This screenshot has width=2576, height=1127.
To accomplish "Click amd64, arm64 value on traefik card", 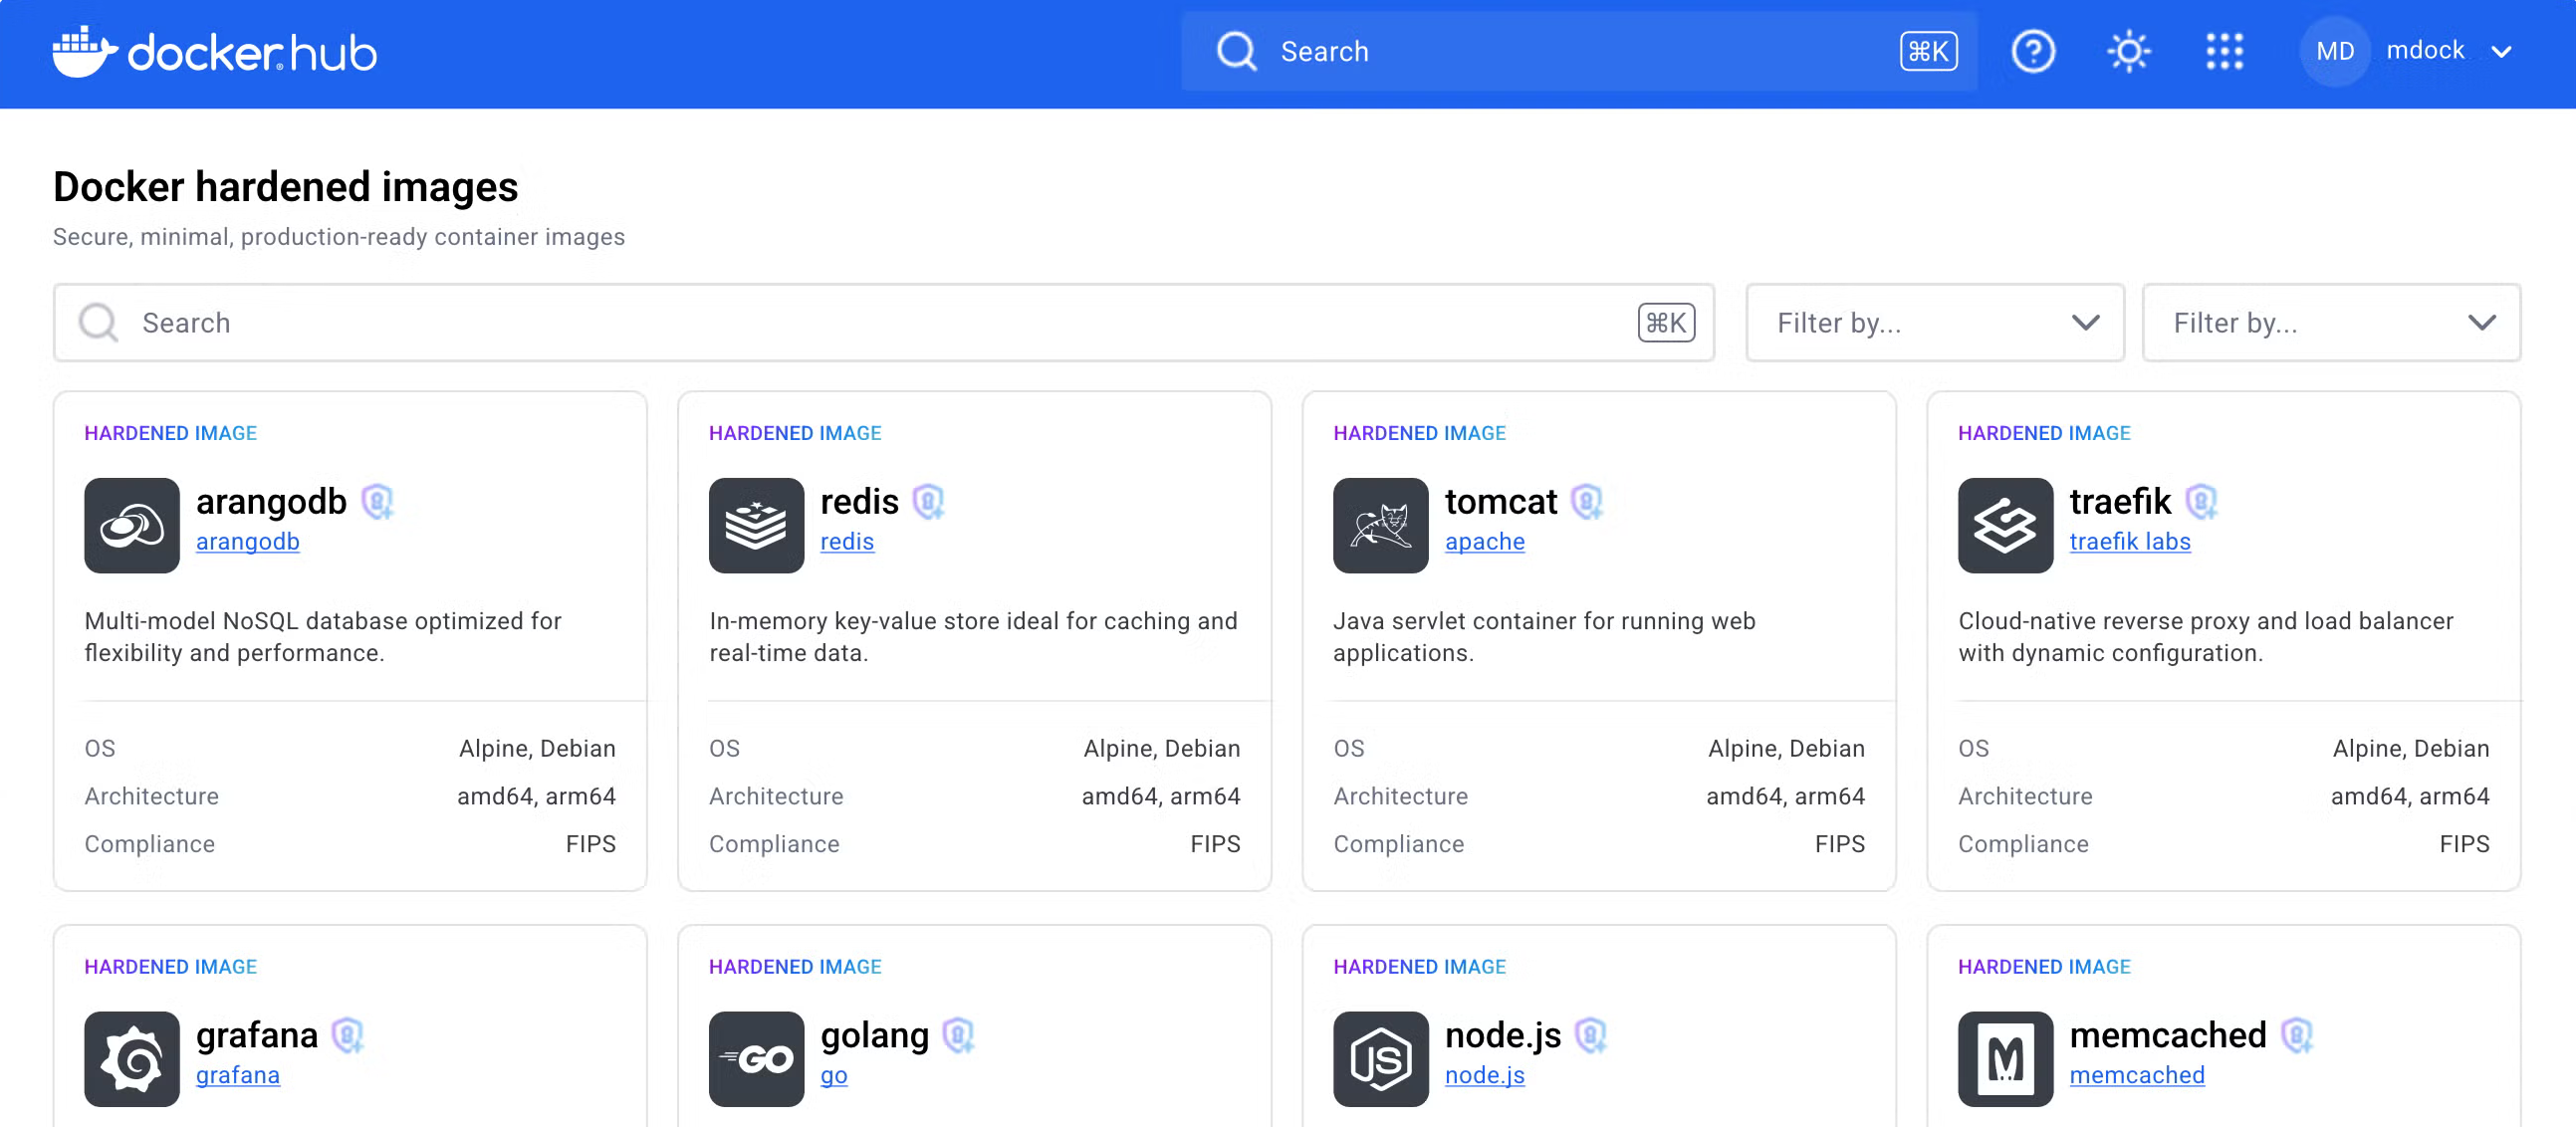I will coord(2410,796).
